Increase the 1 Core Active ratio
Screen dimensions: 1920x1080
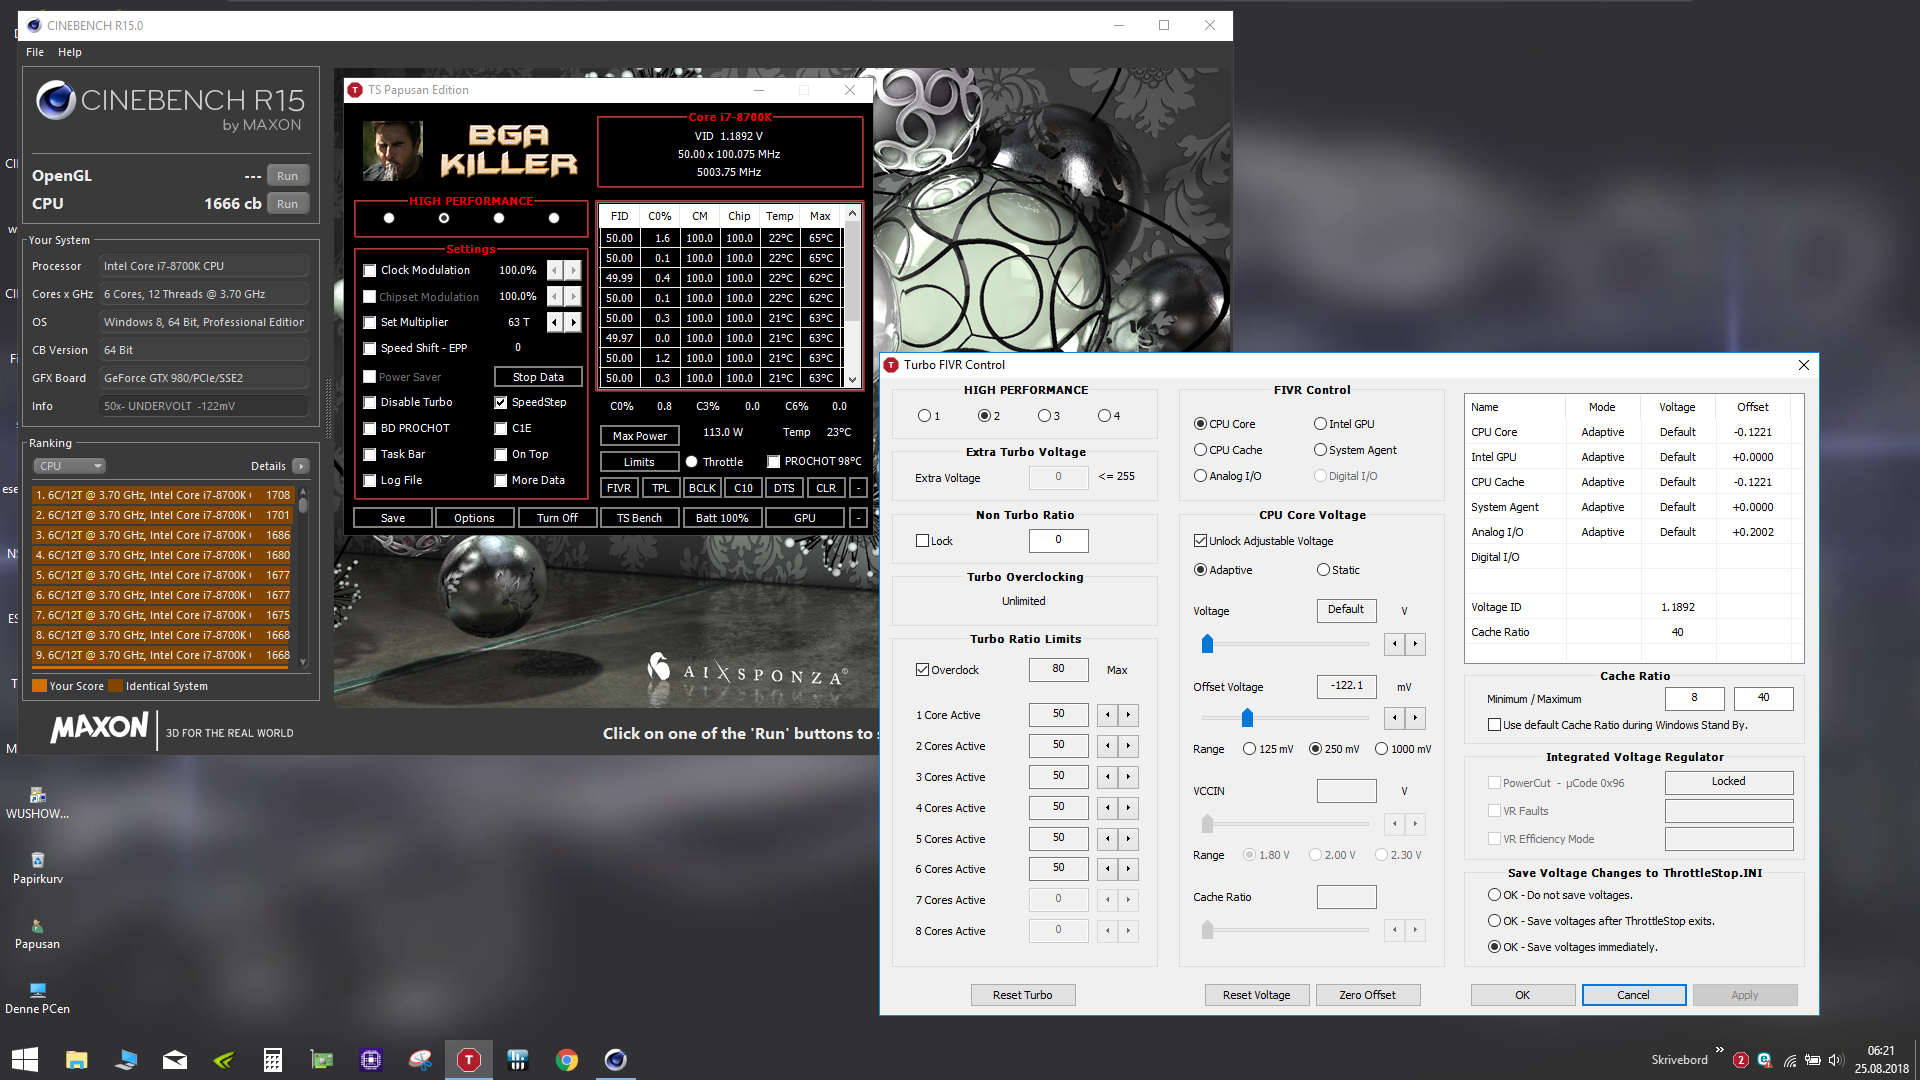[1128, 714]
